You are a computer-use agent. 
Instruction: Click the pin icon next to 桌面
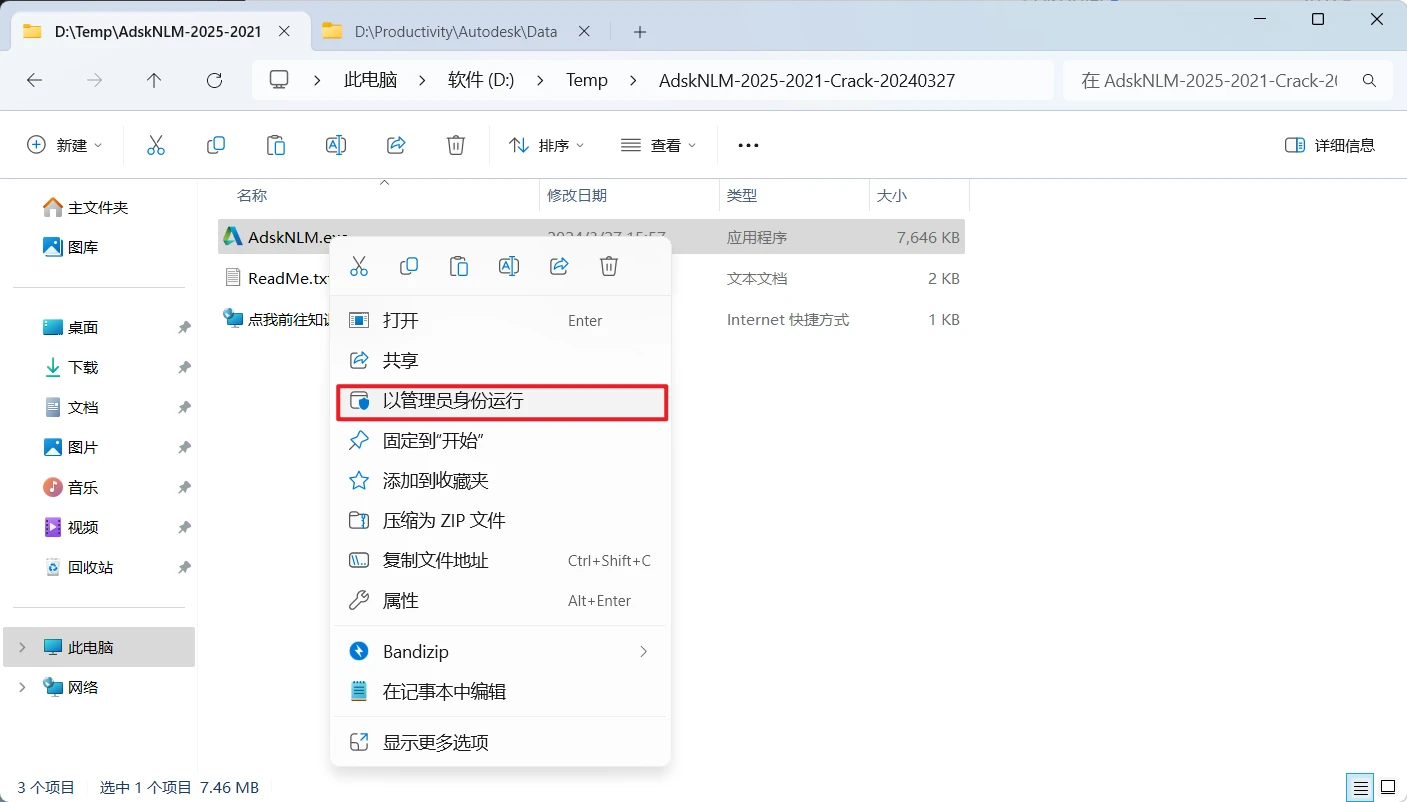click(184, 328)
